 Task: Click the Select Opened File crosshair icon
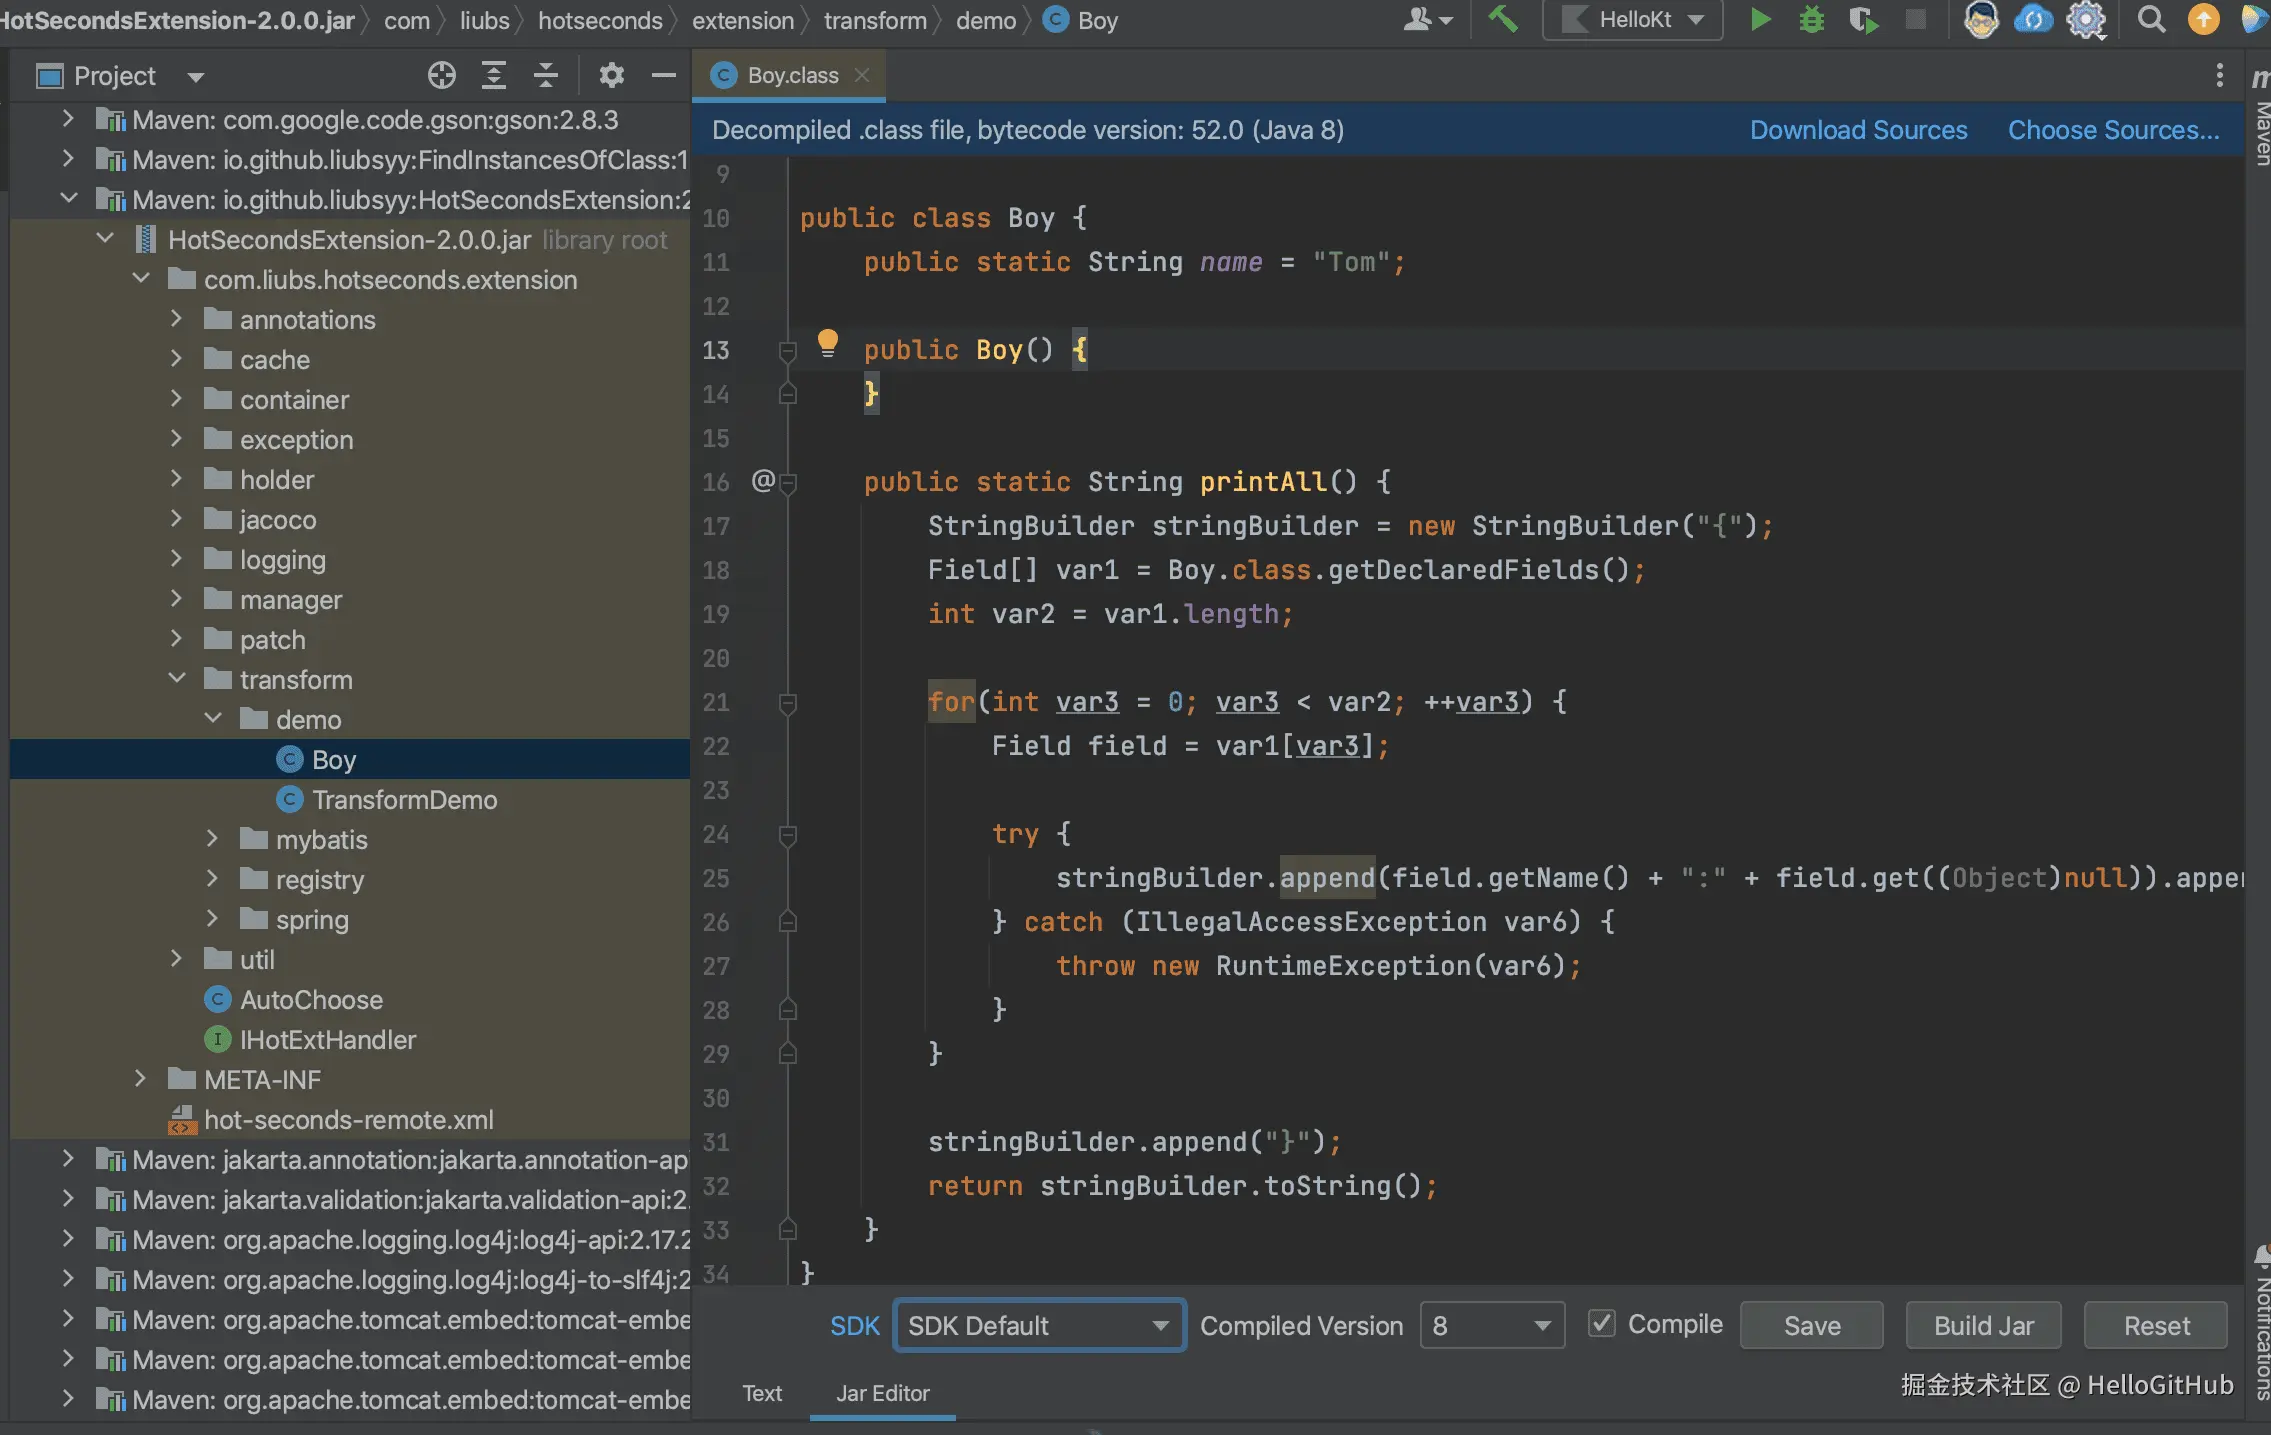(x=441, y=76)
